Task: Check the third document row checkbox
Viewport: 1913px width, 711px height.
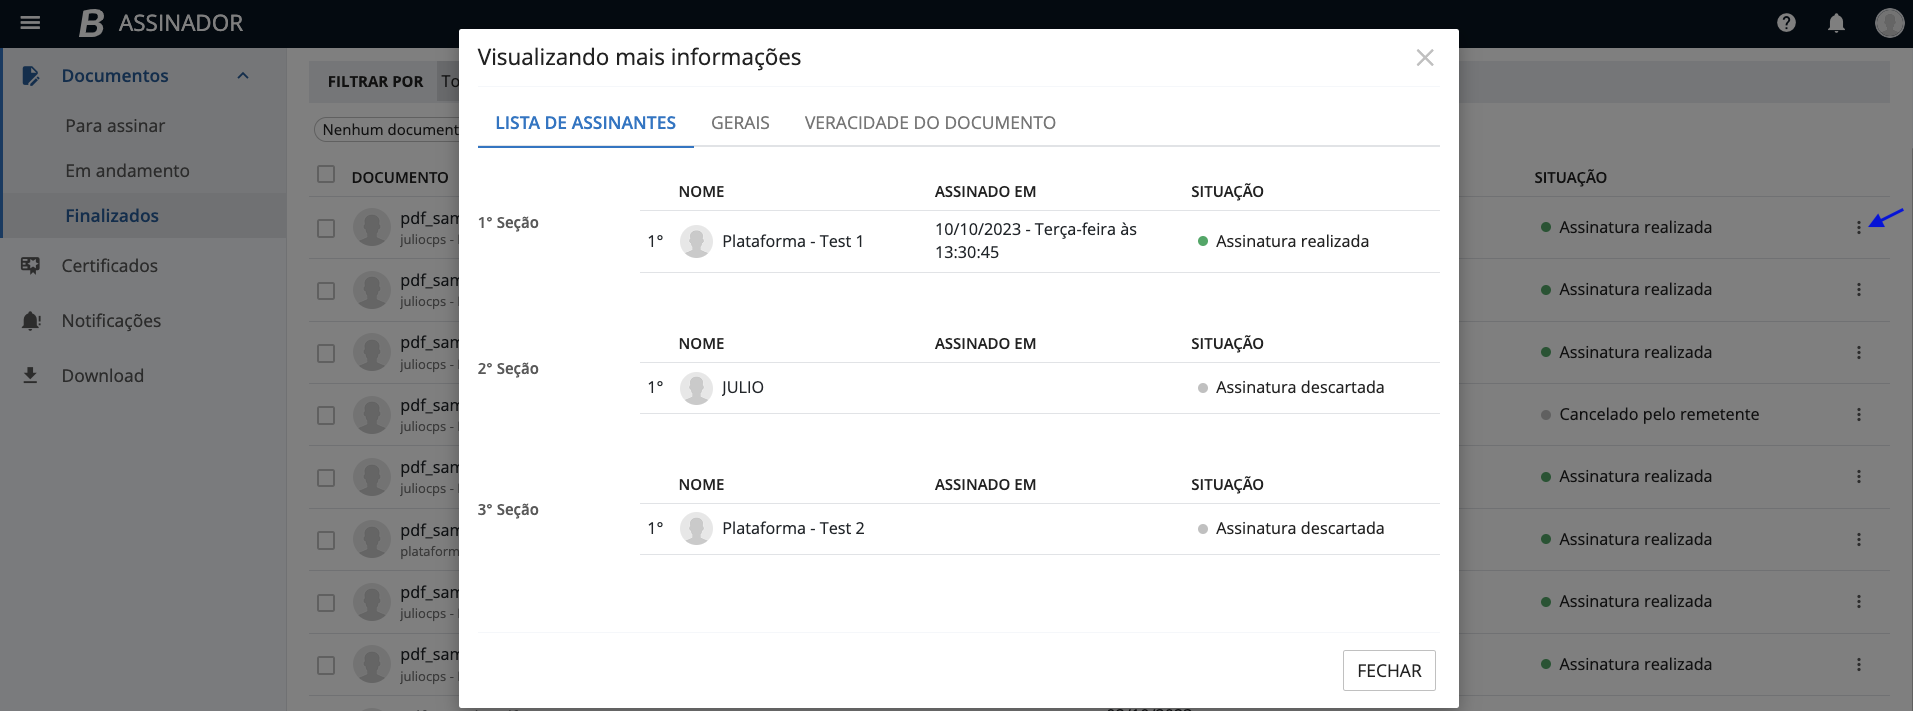Action: [x=326, y=353]
